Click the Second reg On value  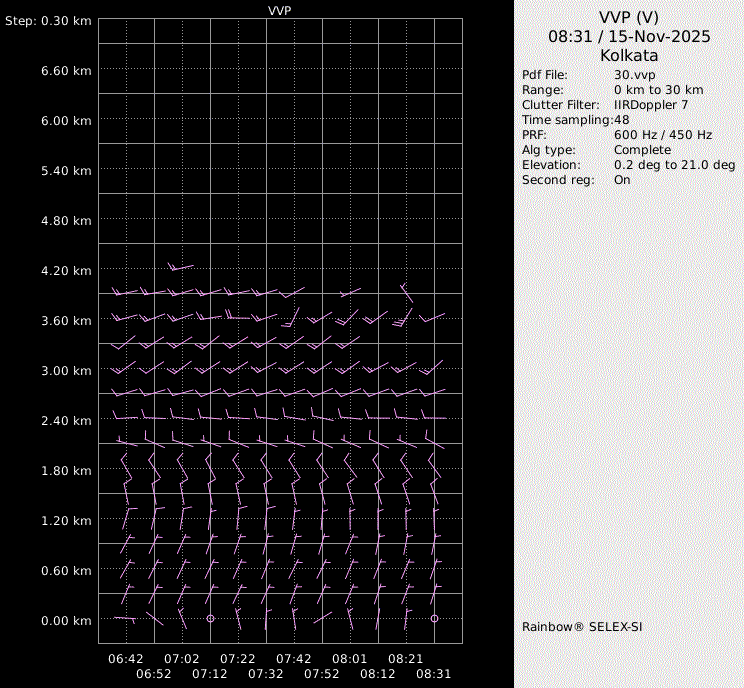click(622, 180)
